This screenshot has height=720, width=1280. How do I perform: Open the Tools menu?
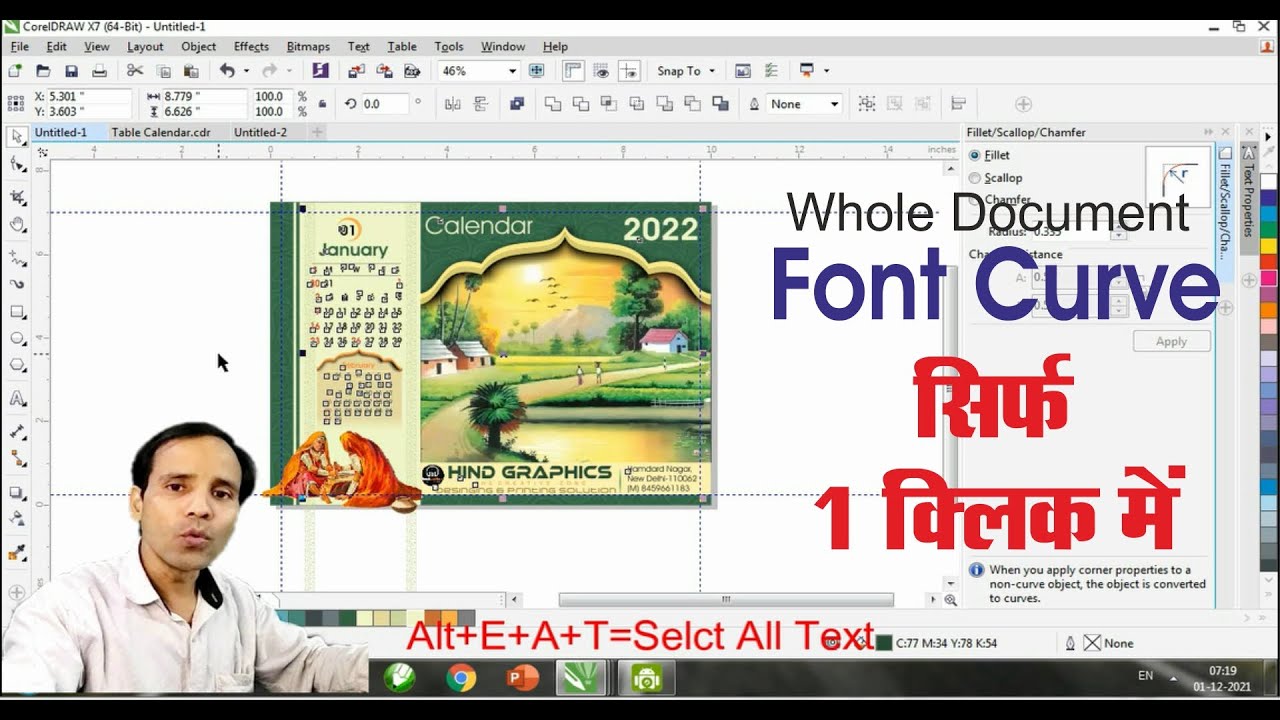point(449,46)
